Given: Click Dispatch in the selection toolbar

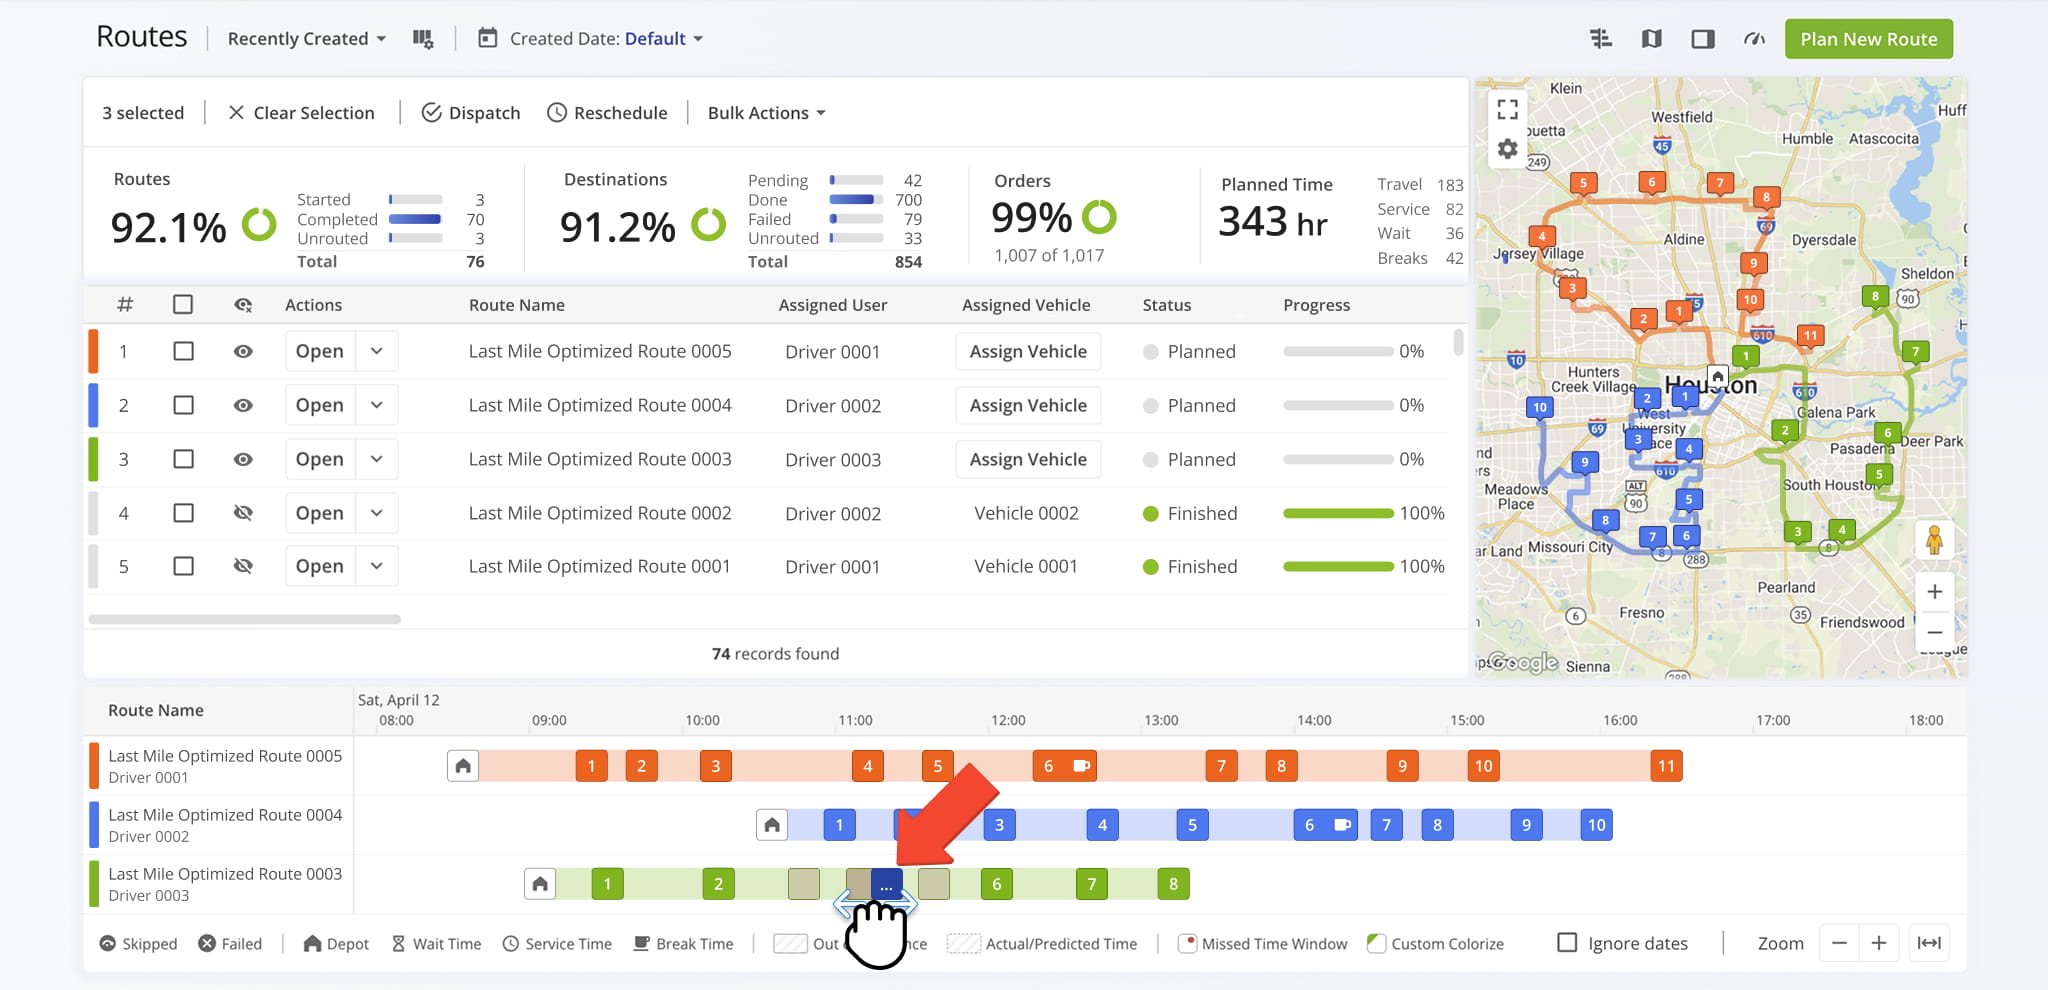Looking at the screenshot, I should [471, 113].
